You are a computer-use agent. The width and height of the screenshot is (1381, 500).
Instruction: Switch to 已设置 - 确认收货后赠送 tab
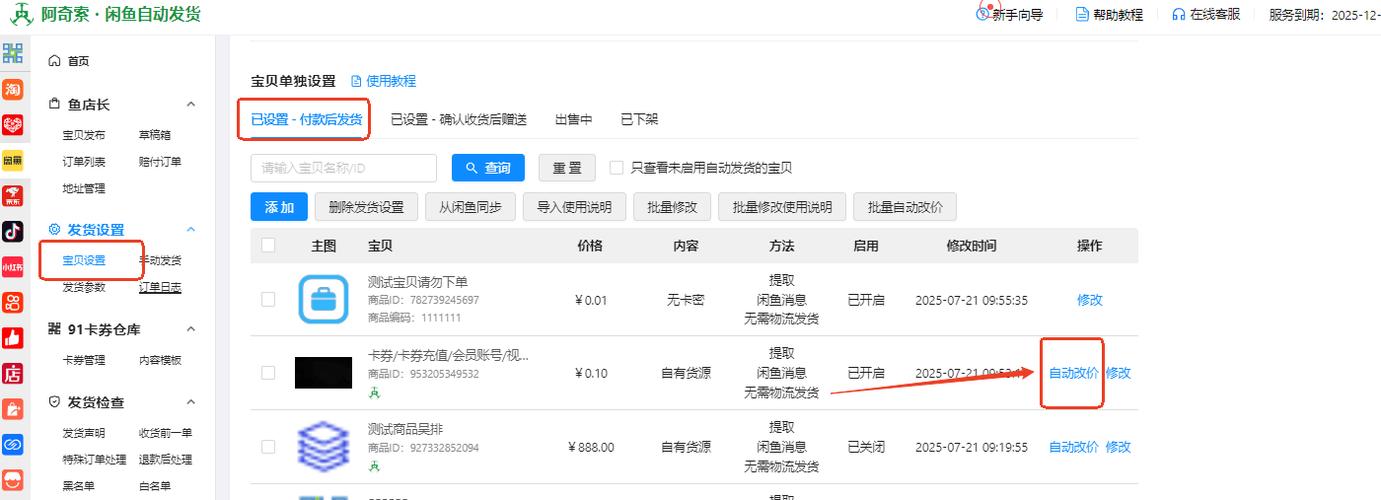point(458,119)
